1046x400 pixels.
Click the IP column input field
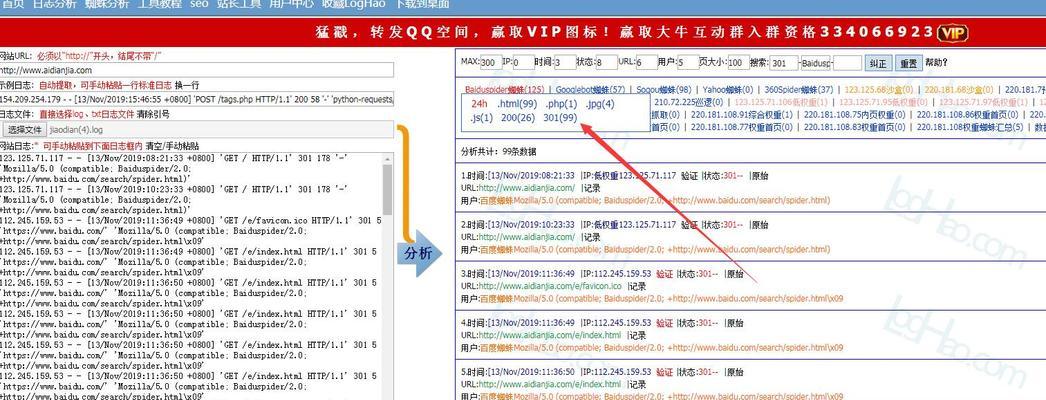pos(524,63)
